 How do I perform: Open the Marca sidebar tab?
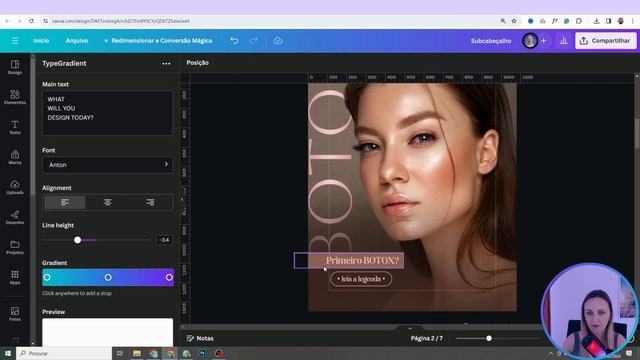pyautogui.click(x=15, y=157)
